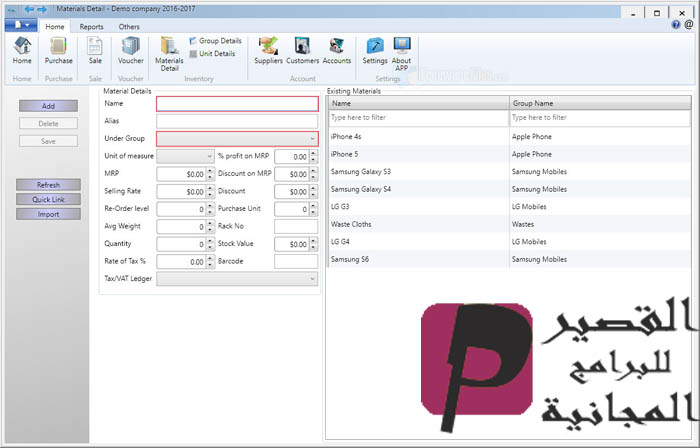
Task: Open the About APP icon
Action: (401, 54)
